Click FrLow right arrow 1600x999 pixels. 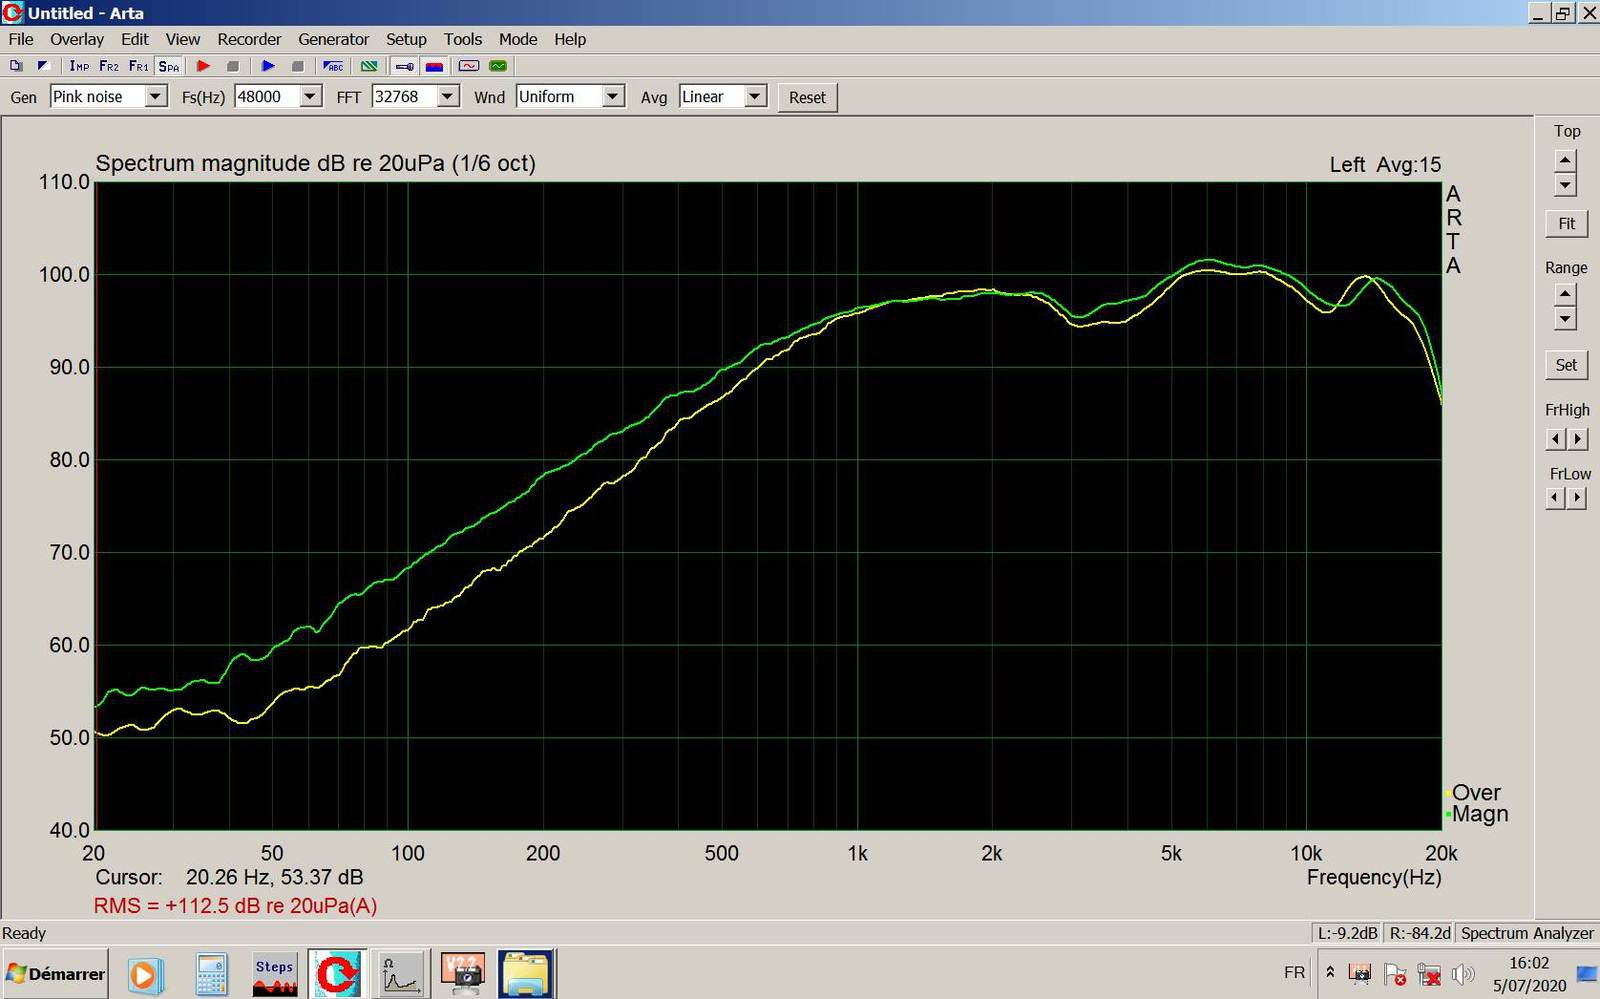click(x=1577, y=498)
